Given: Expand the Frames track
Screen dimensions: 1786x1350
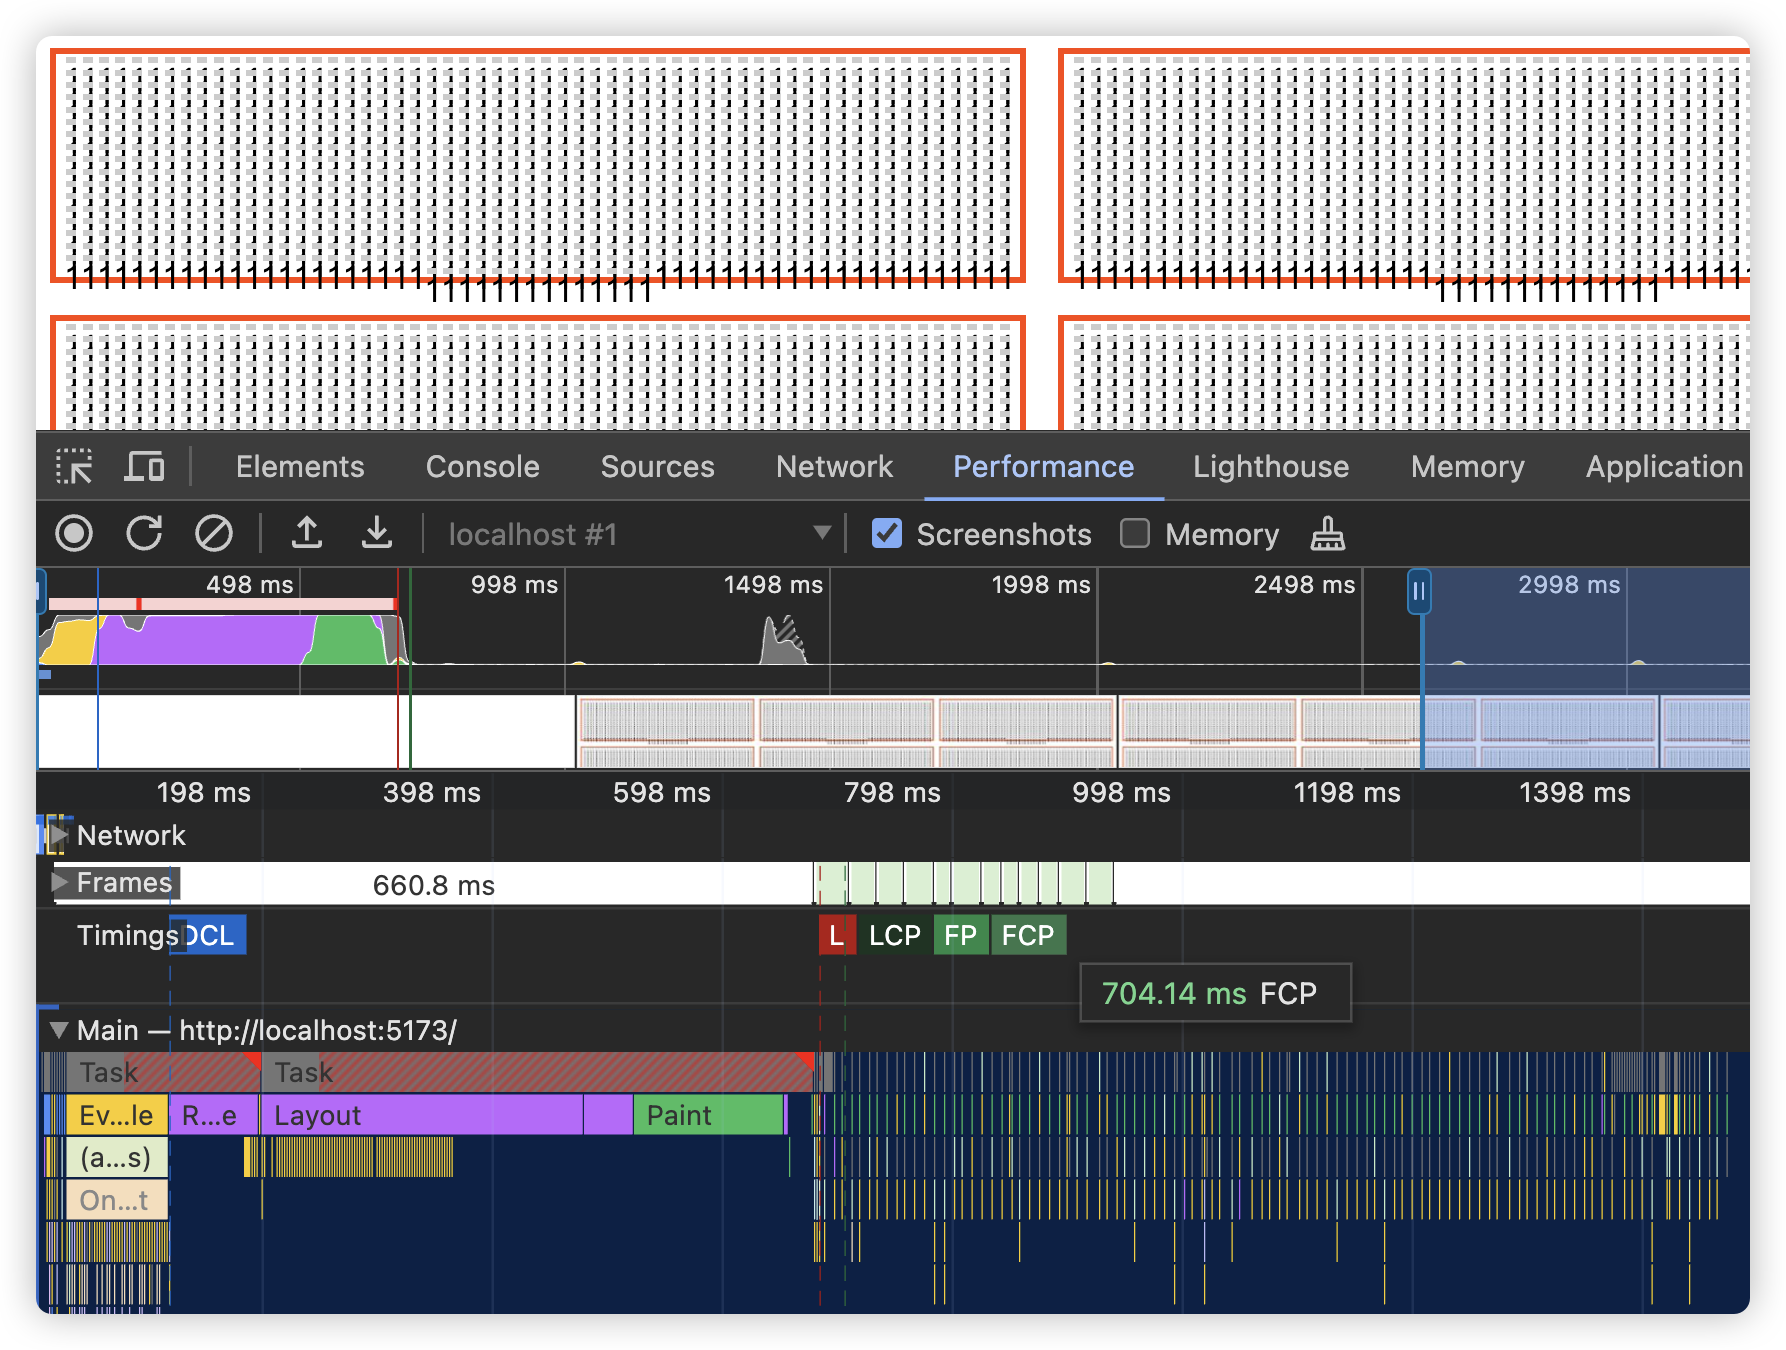Looking at the screenshot, I should 60,882.
